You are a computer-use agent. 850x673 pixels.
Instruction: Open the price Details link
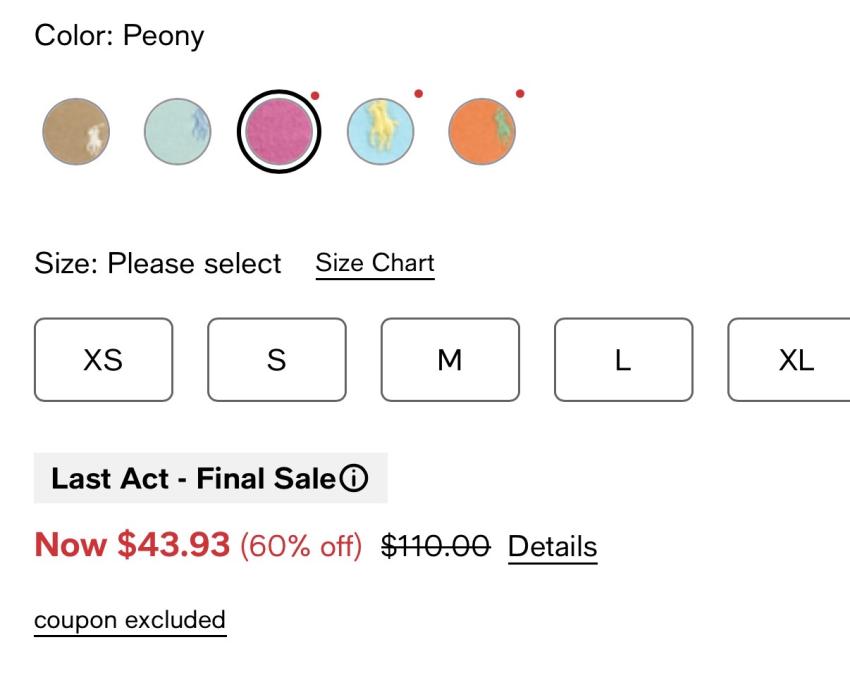tap(552, 547)
